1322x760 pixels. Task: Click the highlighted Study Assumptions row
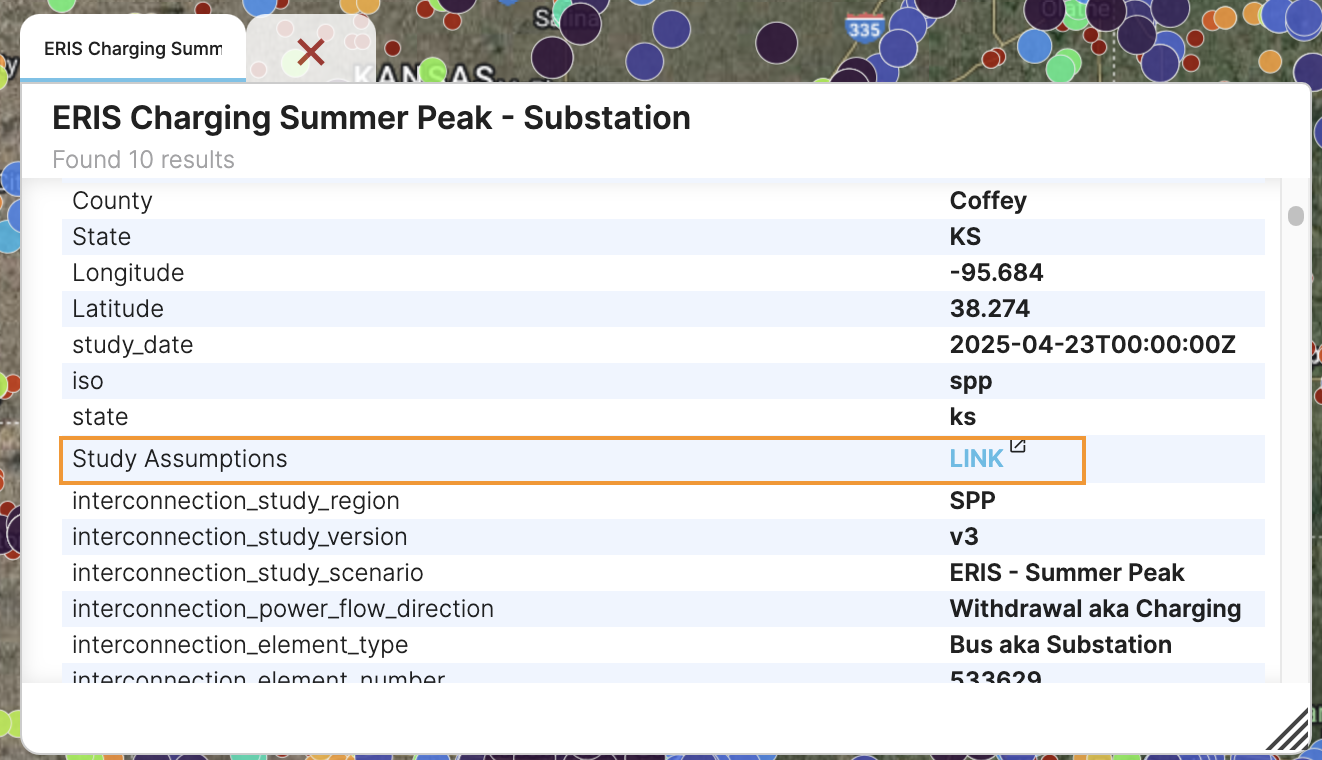[x=573, y=458]
